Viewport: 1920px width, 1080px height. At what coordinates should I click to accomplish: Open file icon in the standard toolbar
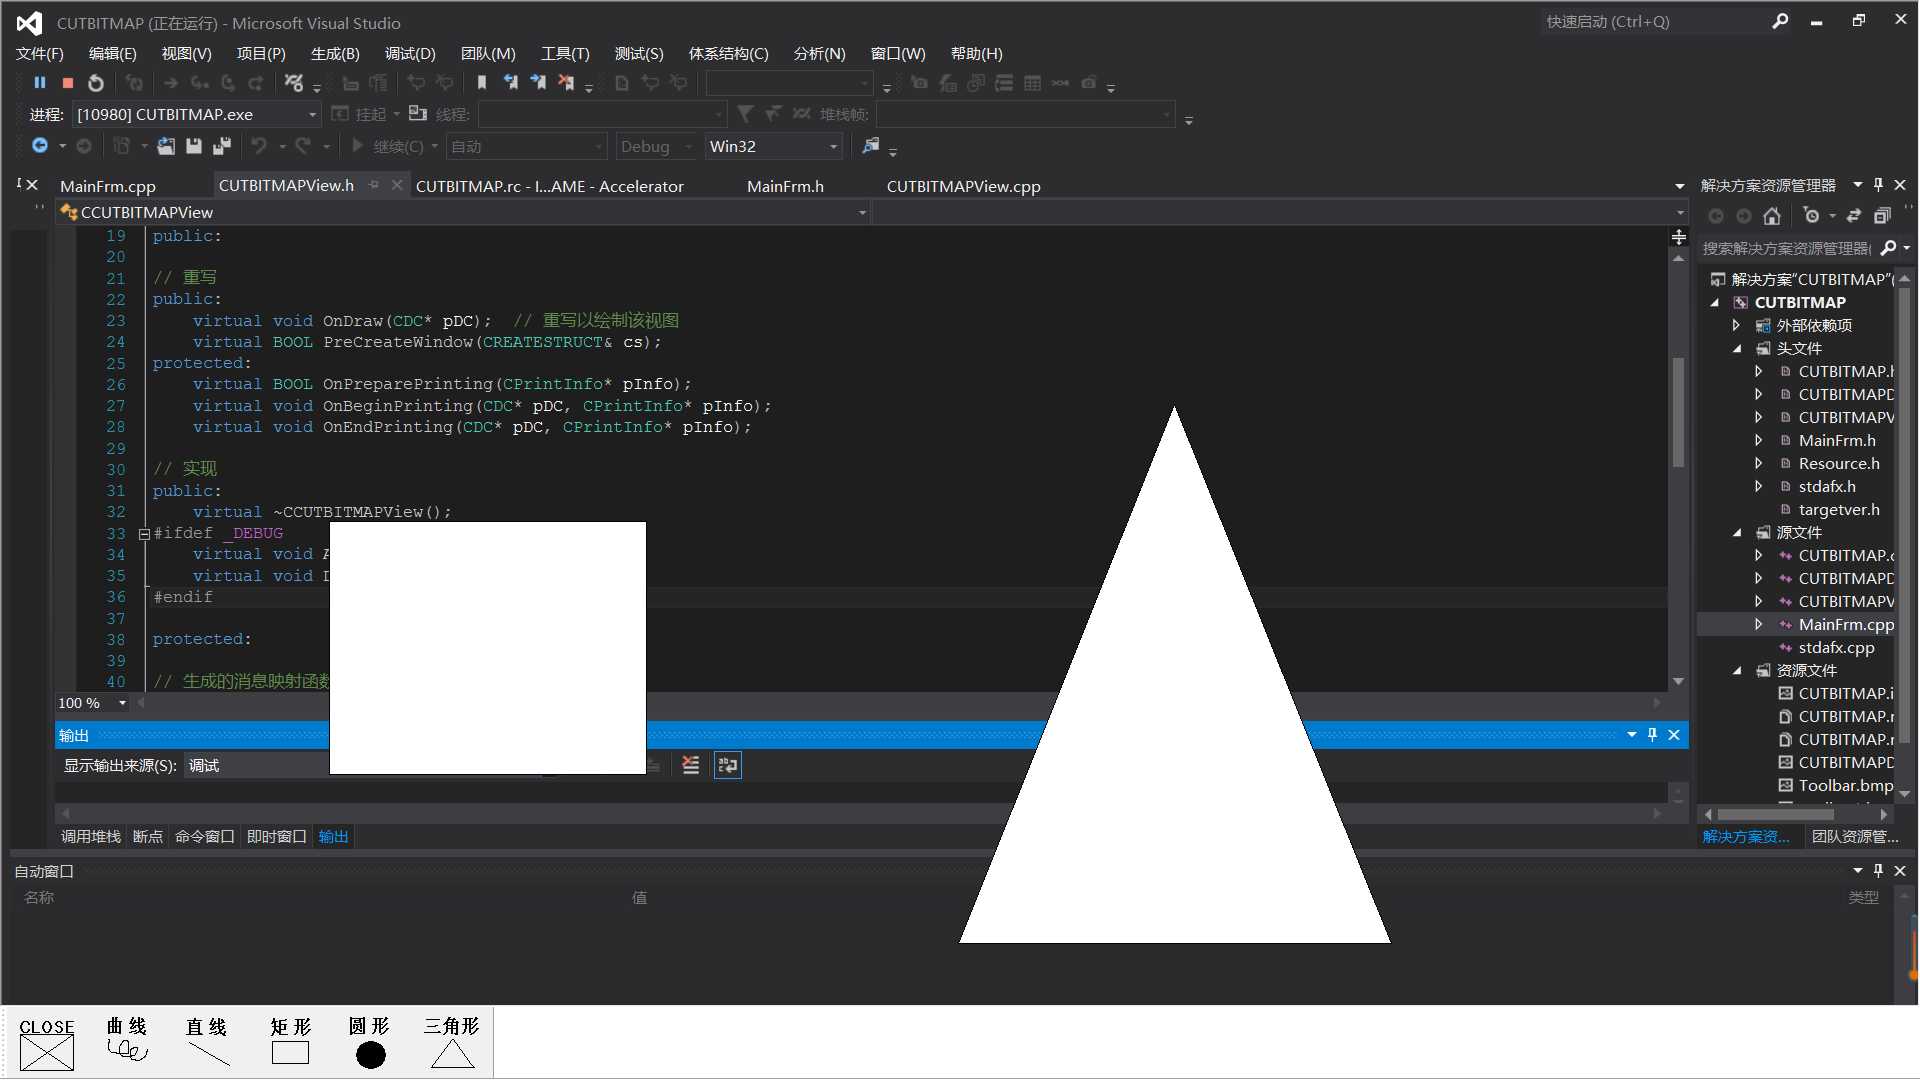pos(166,146)
